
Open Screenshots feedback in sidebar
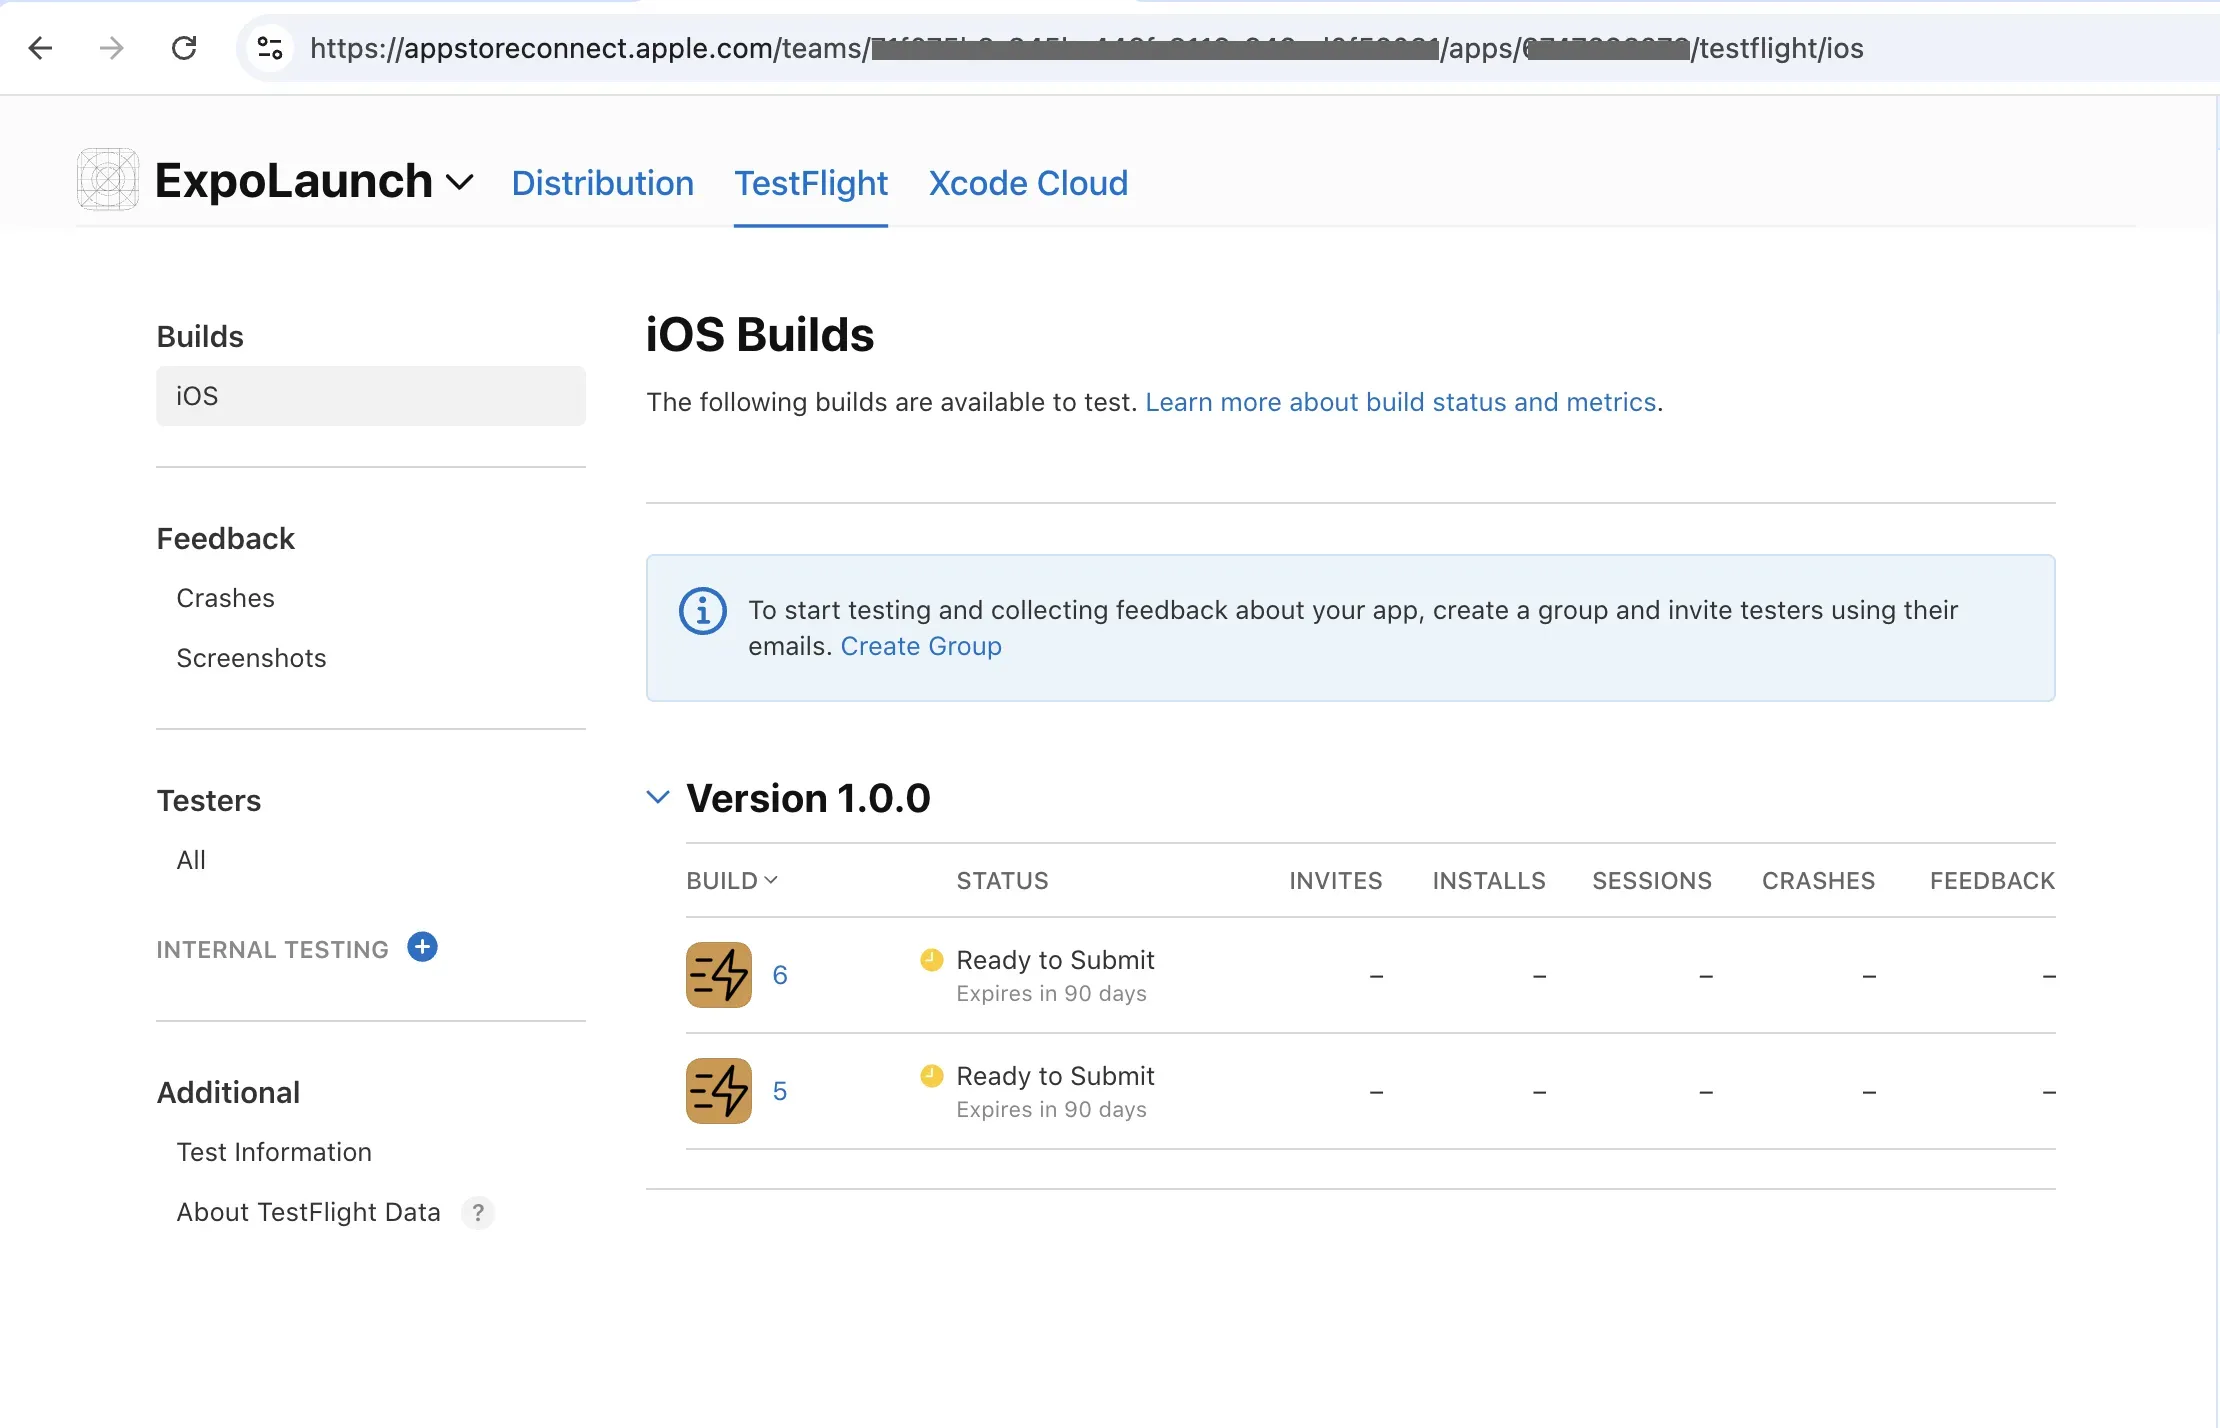click(251, 658)
